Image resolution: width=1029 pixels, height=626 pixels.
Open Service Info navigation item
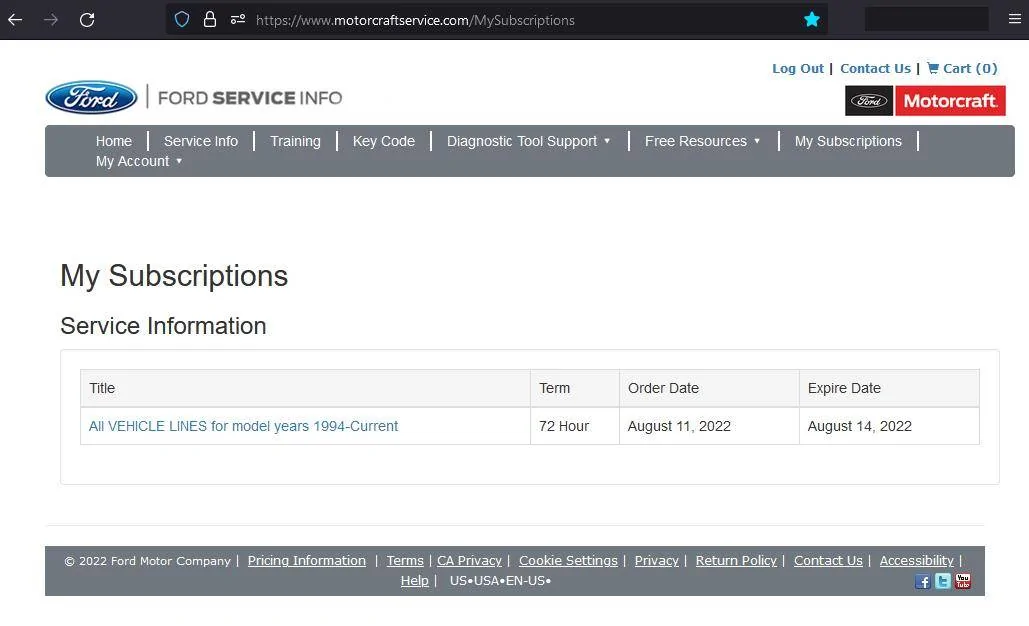201,141
